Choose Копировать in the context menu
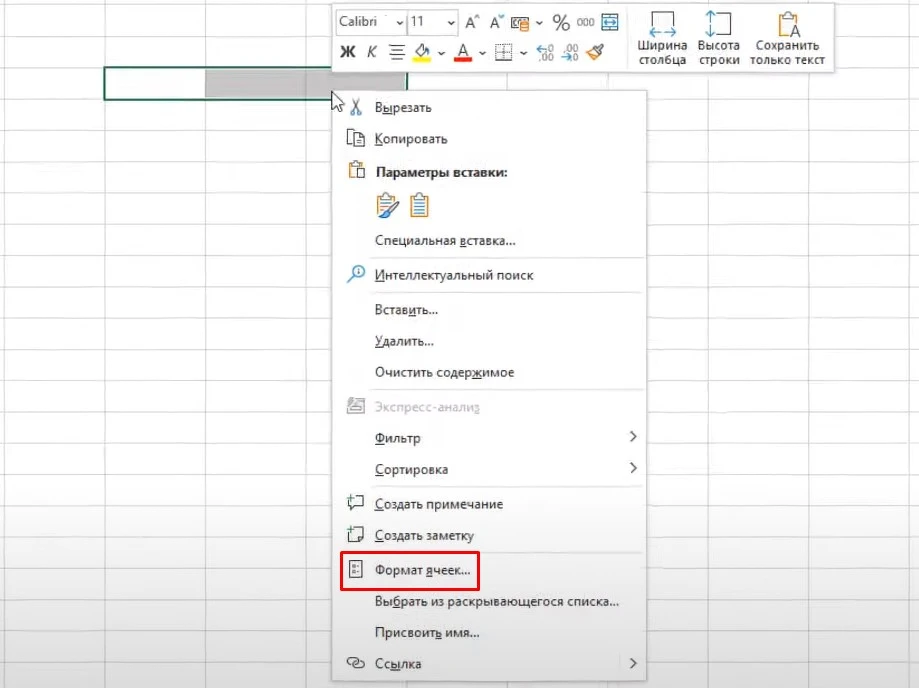919x688 pixels. click(410, 139)
